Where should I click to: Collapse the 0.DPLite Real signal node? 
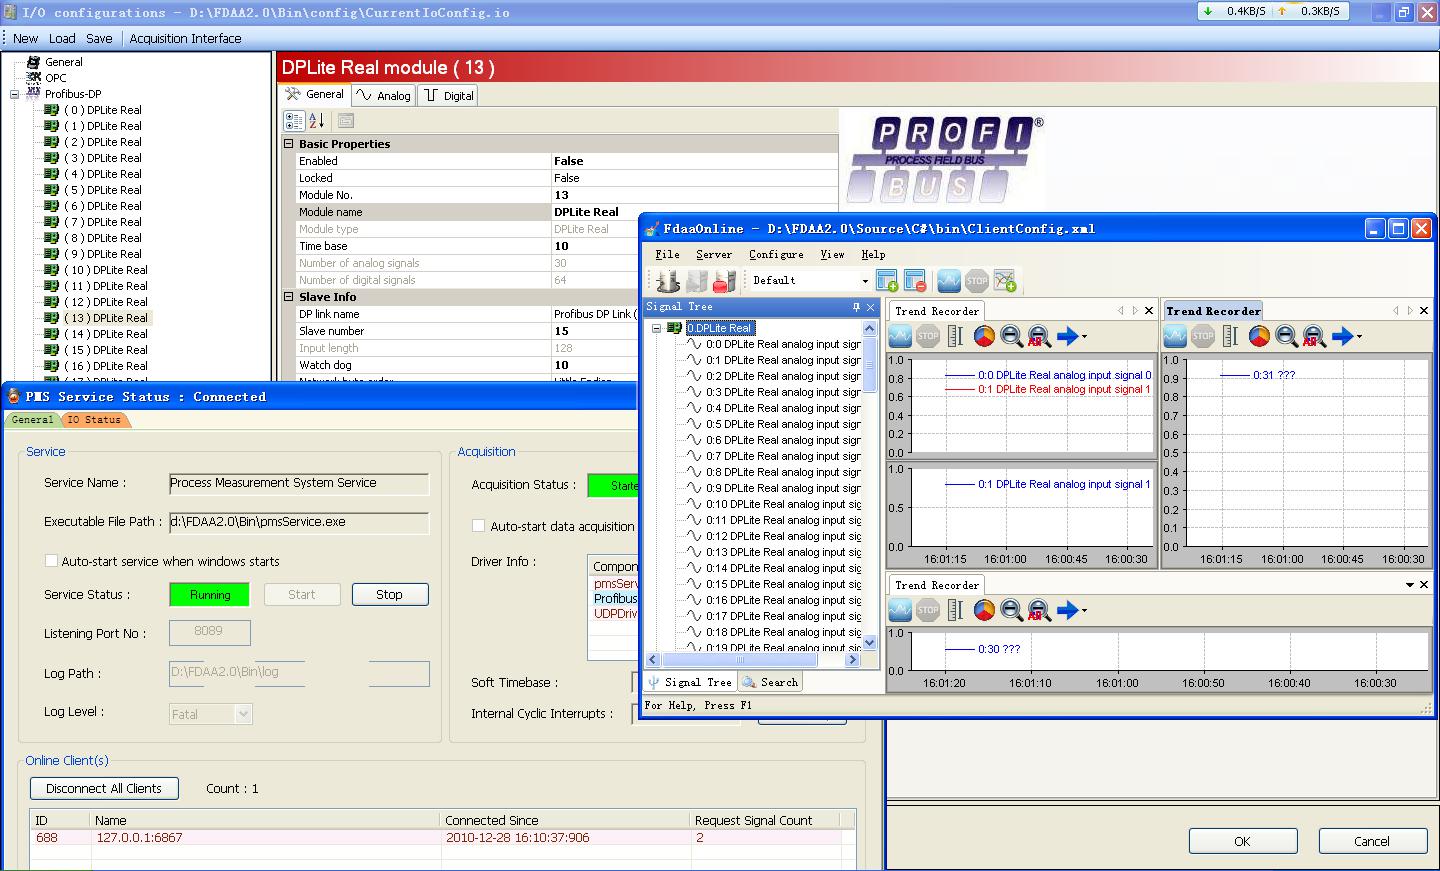point(657,328)
